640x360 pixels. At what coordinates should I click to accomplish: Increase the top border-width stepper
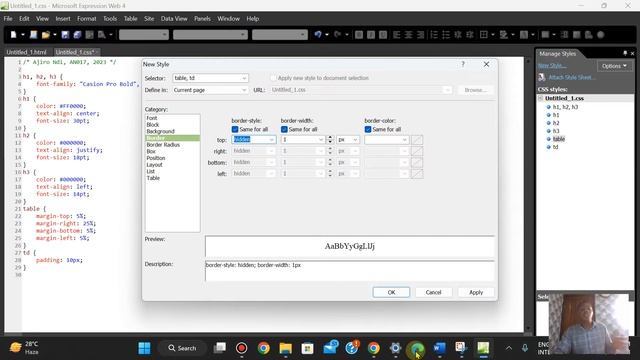point(330,138)
